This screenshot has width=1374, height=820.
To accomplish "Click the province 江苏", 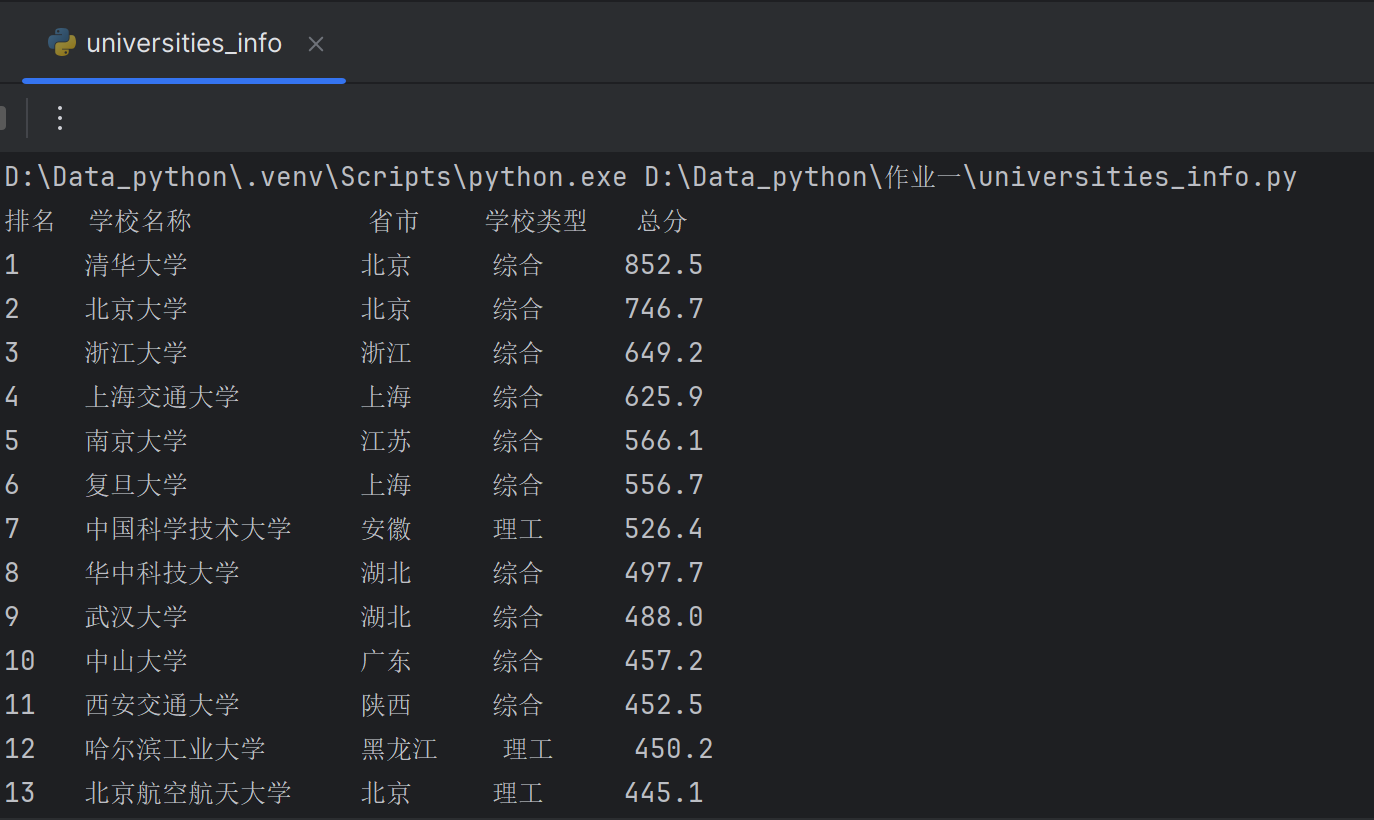I will pos(386,441).
